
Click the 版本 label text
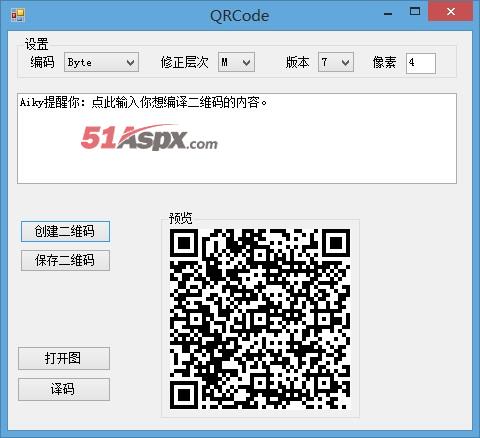click(297, 62)
